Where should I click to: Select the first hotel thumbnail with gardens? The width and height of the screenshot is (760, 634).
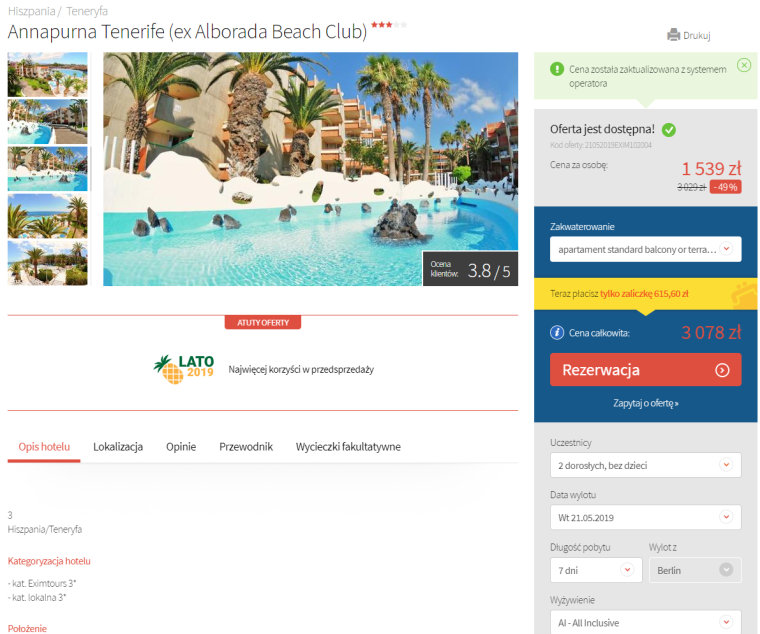click(48, 75)
